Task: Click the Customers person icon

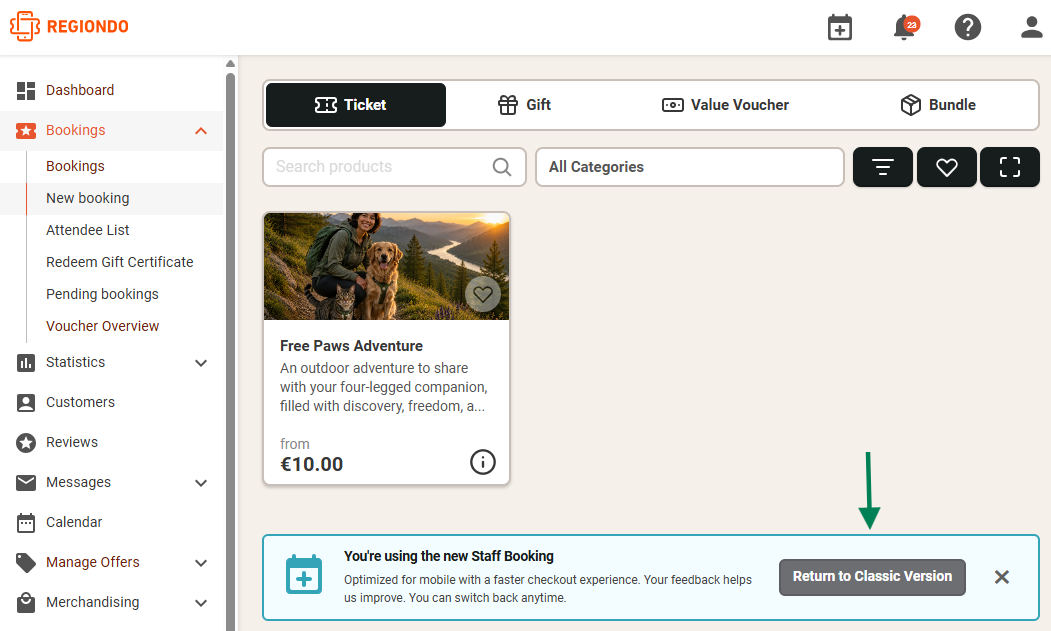Action: click(26, 402)
